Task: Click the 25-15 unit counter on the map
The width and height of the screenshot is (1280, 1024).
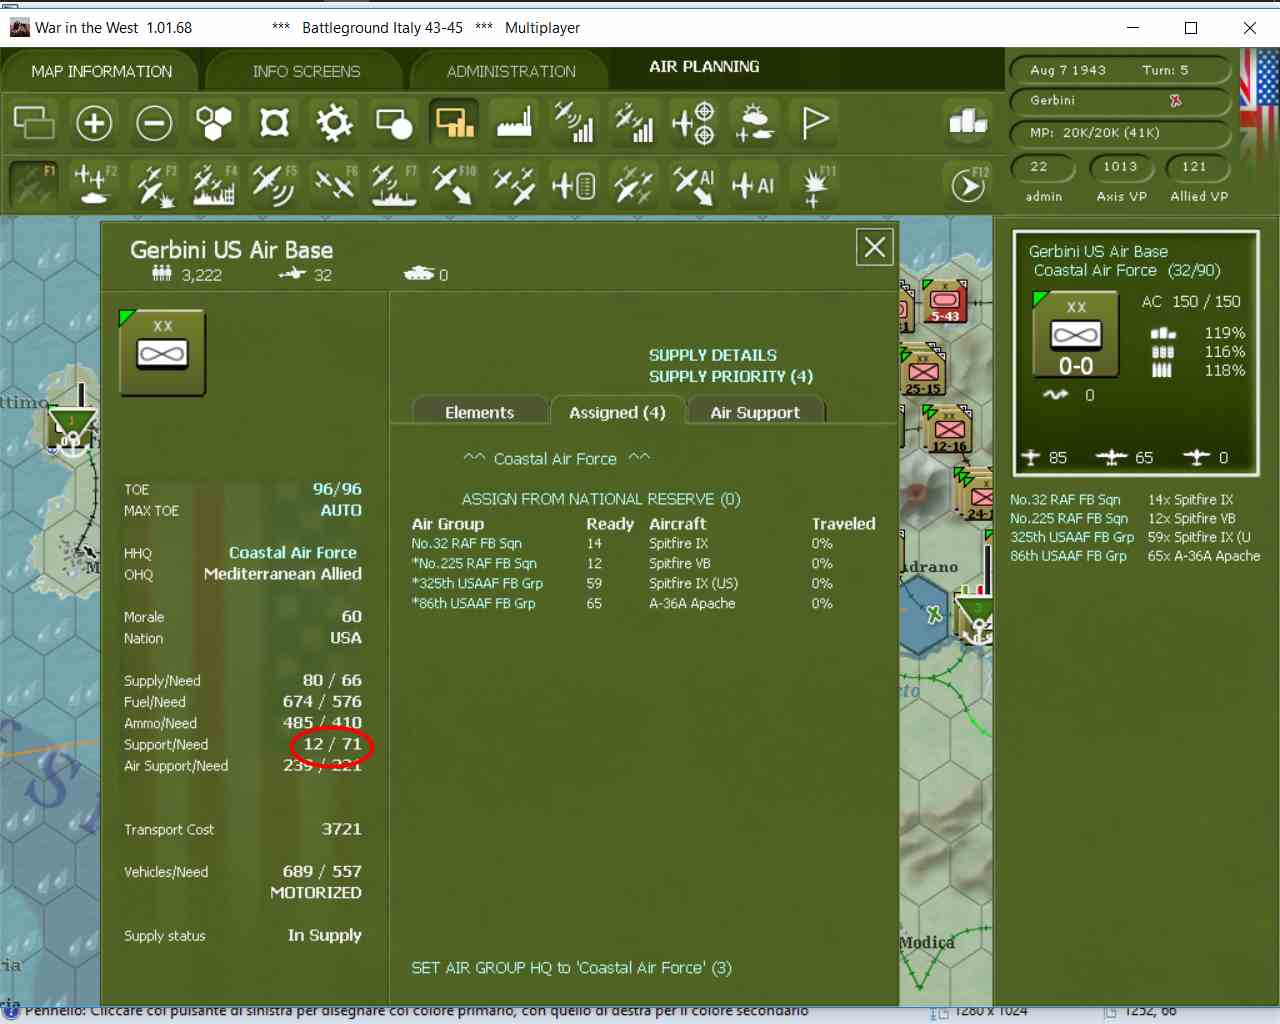Action: point(924,372)
